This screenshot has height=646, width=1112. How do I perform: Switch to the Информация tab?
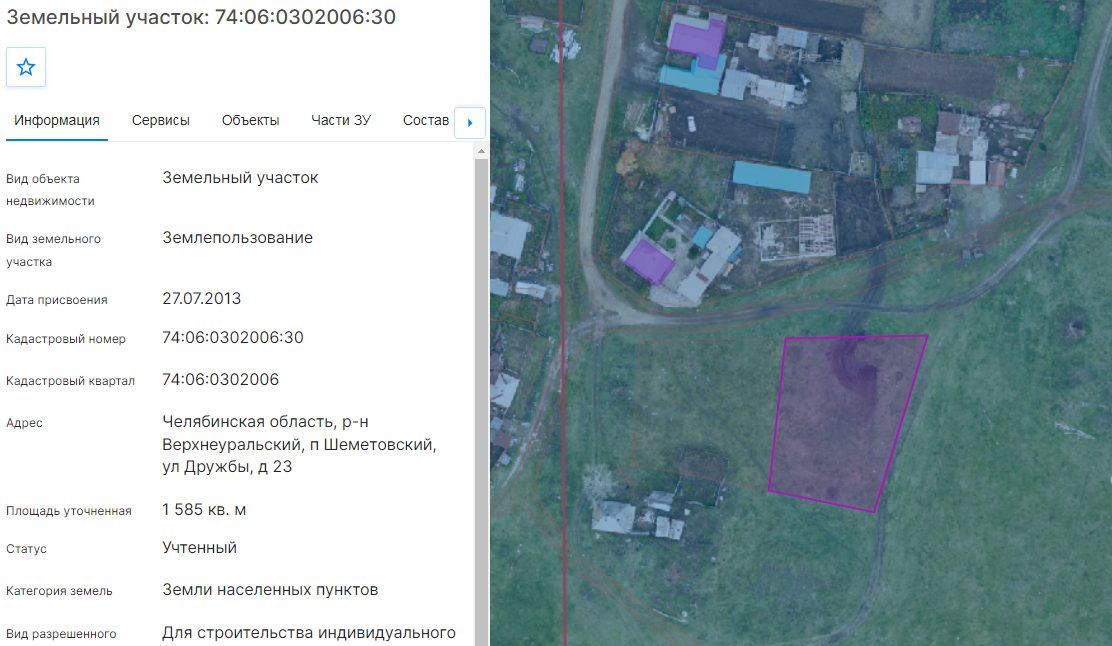(57, 121)
